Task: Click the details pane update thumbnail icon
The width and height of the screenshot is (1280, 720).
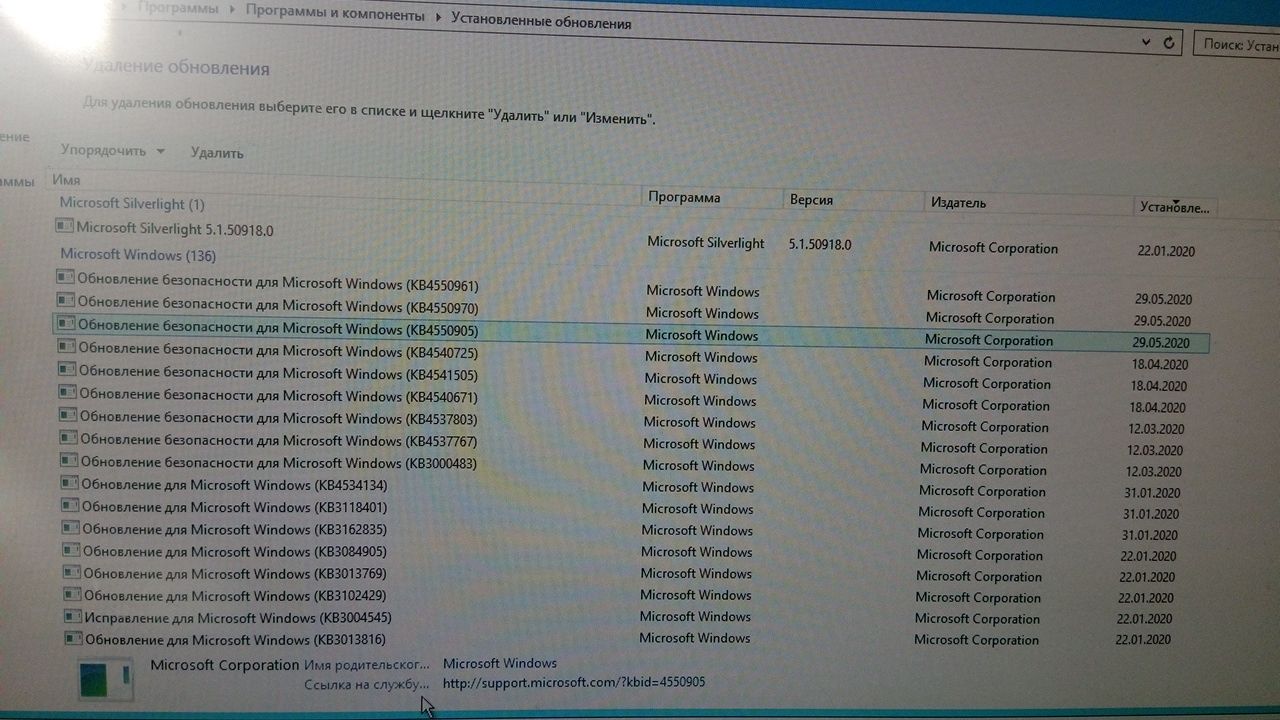Action: (x=107, y=679)
